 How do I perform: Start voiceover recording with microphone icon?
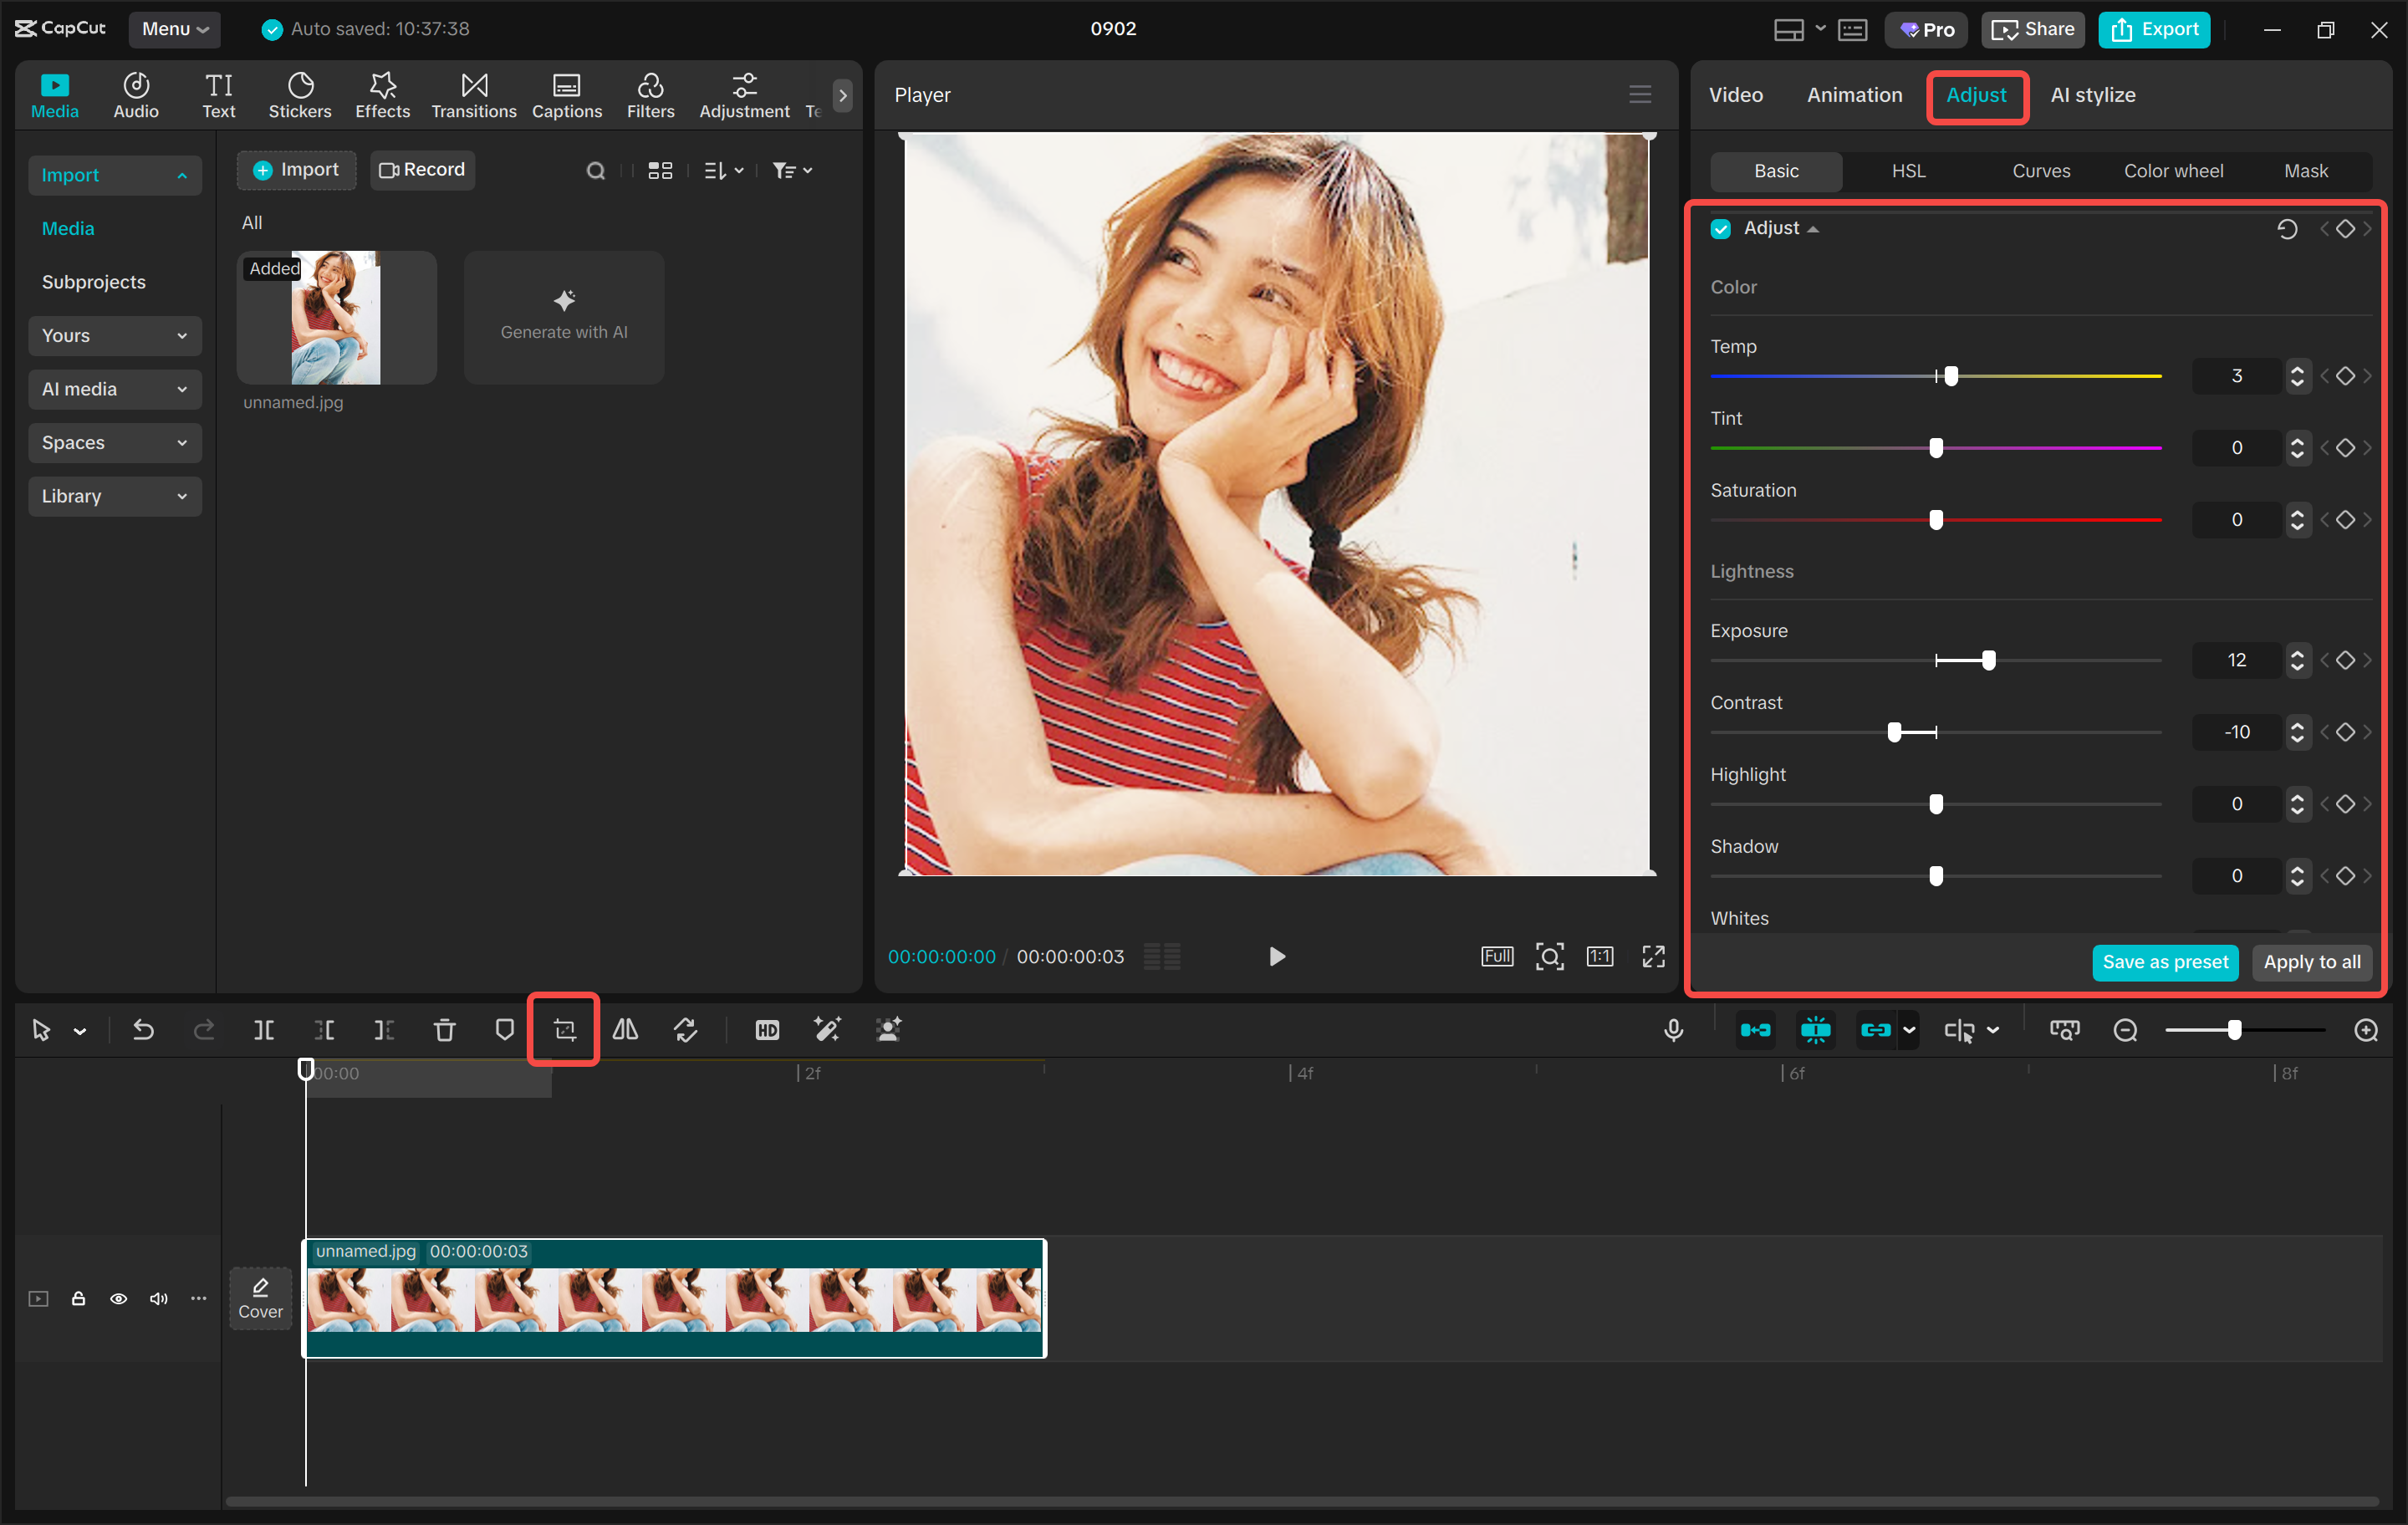pyautogui.click(x=1674, y=1029)
